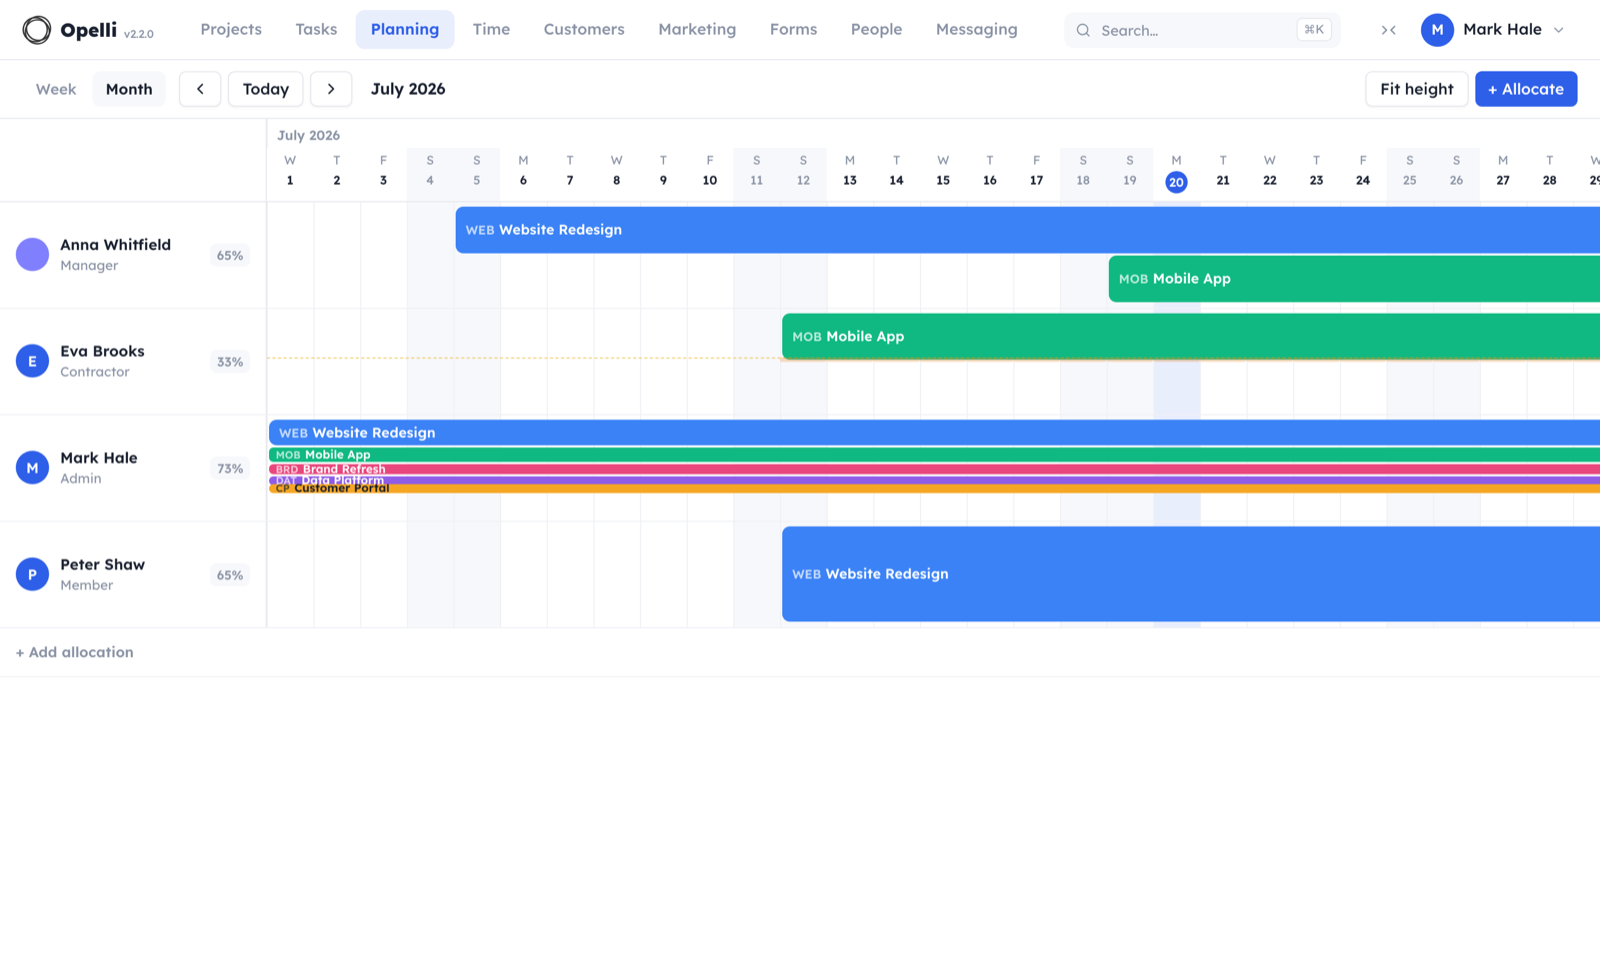This screenshot has height=955, width=1600.
Task: Click the search magnifier icon
Action: [x=1083, y=30]
